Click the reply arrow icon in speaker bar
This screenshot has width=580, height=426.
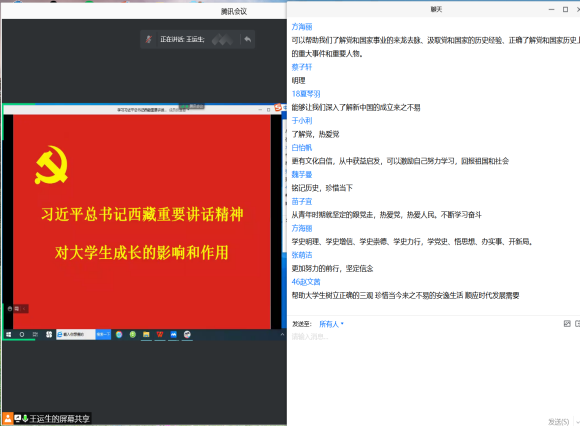point(248,39)
